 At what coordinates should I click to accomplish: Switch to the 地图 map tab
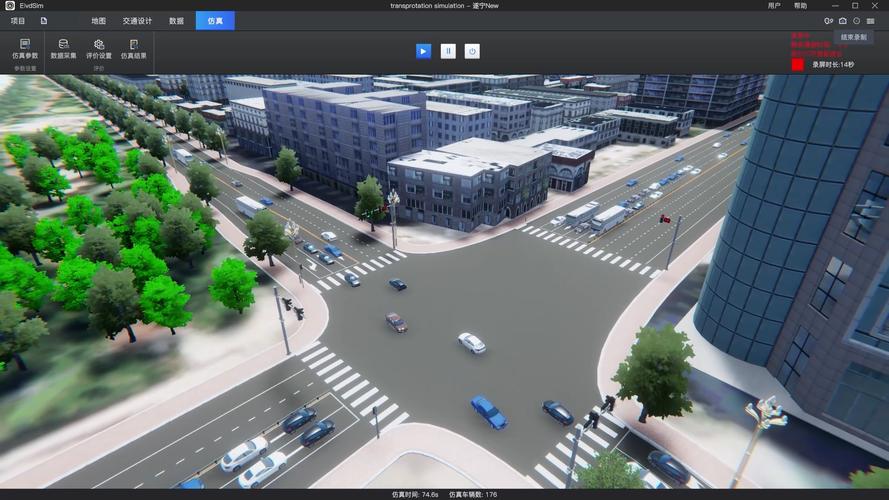pyautogui.click(x=99, y=21)
